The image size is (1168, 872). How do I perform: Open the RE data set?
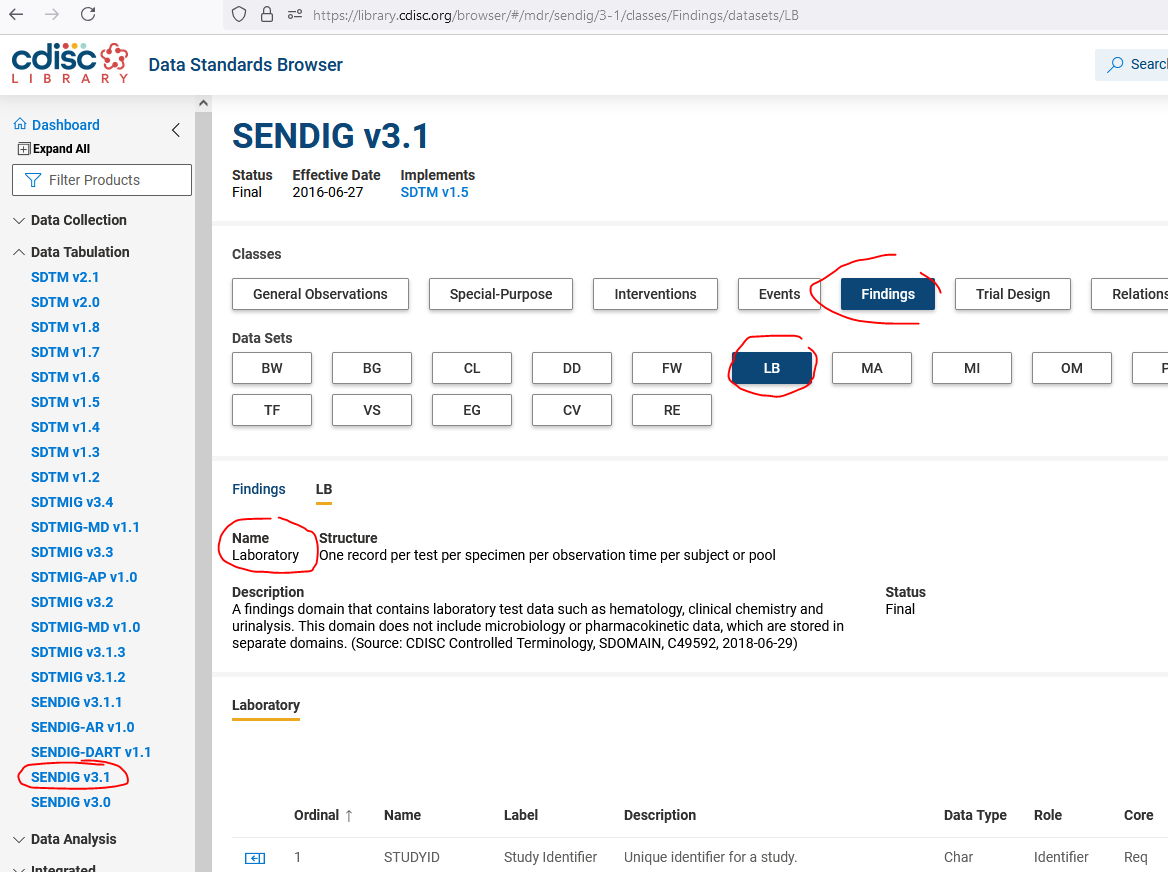coord(672,410)
